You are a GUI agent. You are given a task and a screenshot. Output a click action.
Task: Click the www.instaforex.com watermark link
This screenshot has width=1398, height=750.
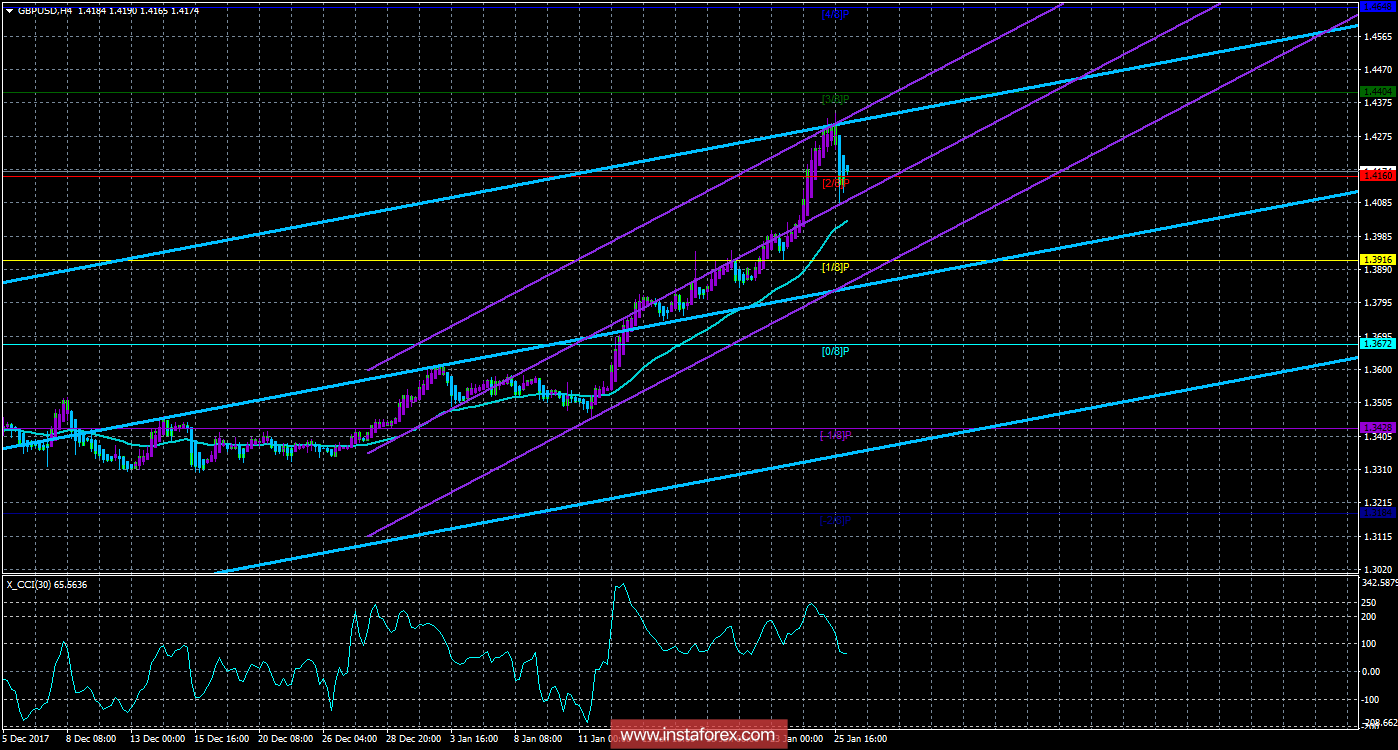[698, 737]
